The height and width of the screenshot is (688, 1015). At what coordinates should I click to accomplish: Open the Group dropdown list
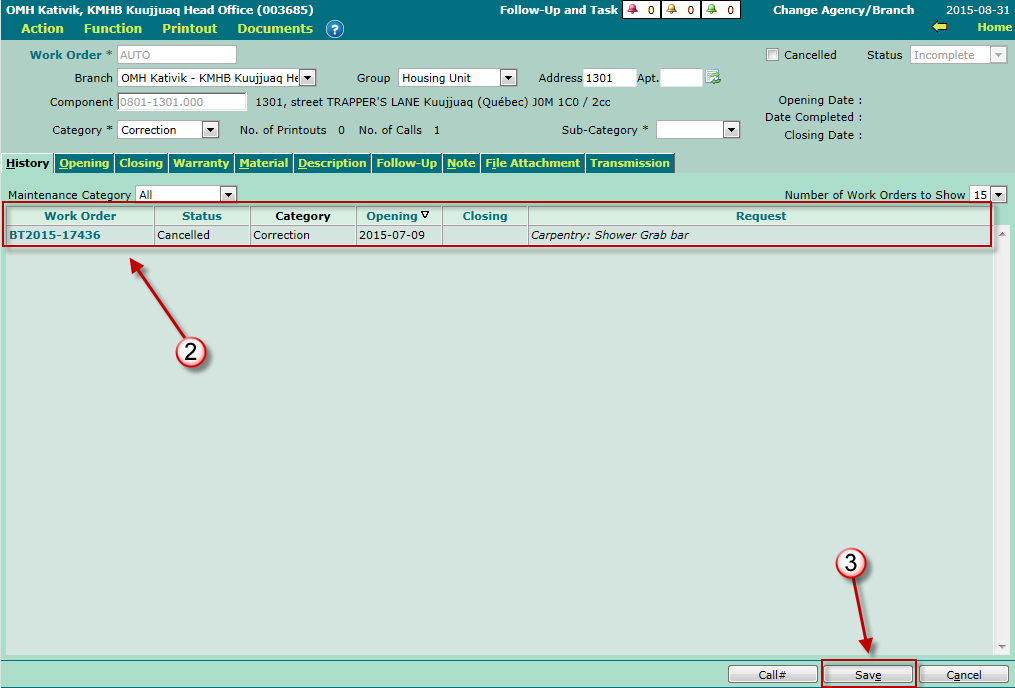508,77
